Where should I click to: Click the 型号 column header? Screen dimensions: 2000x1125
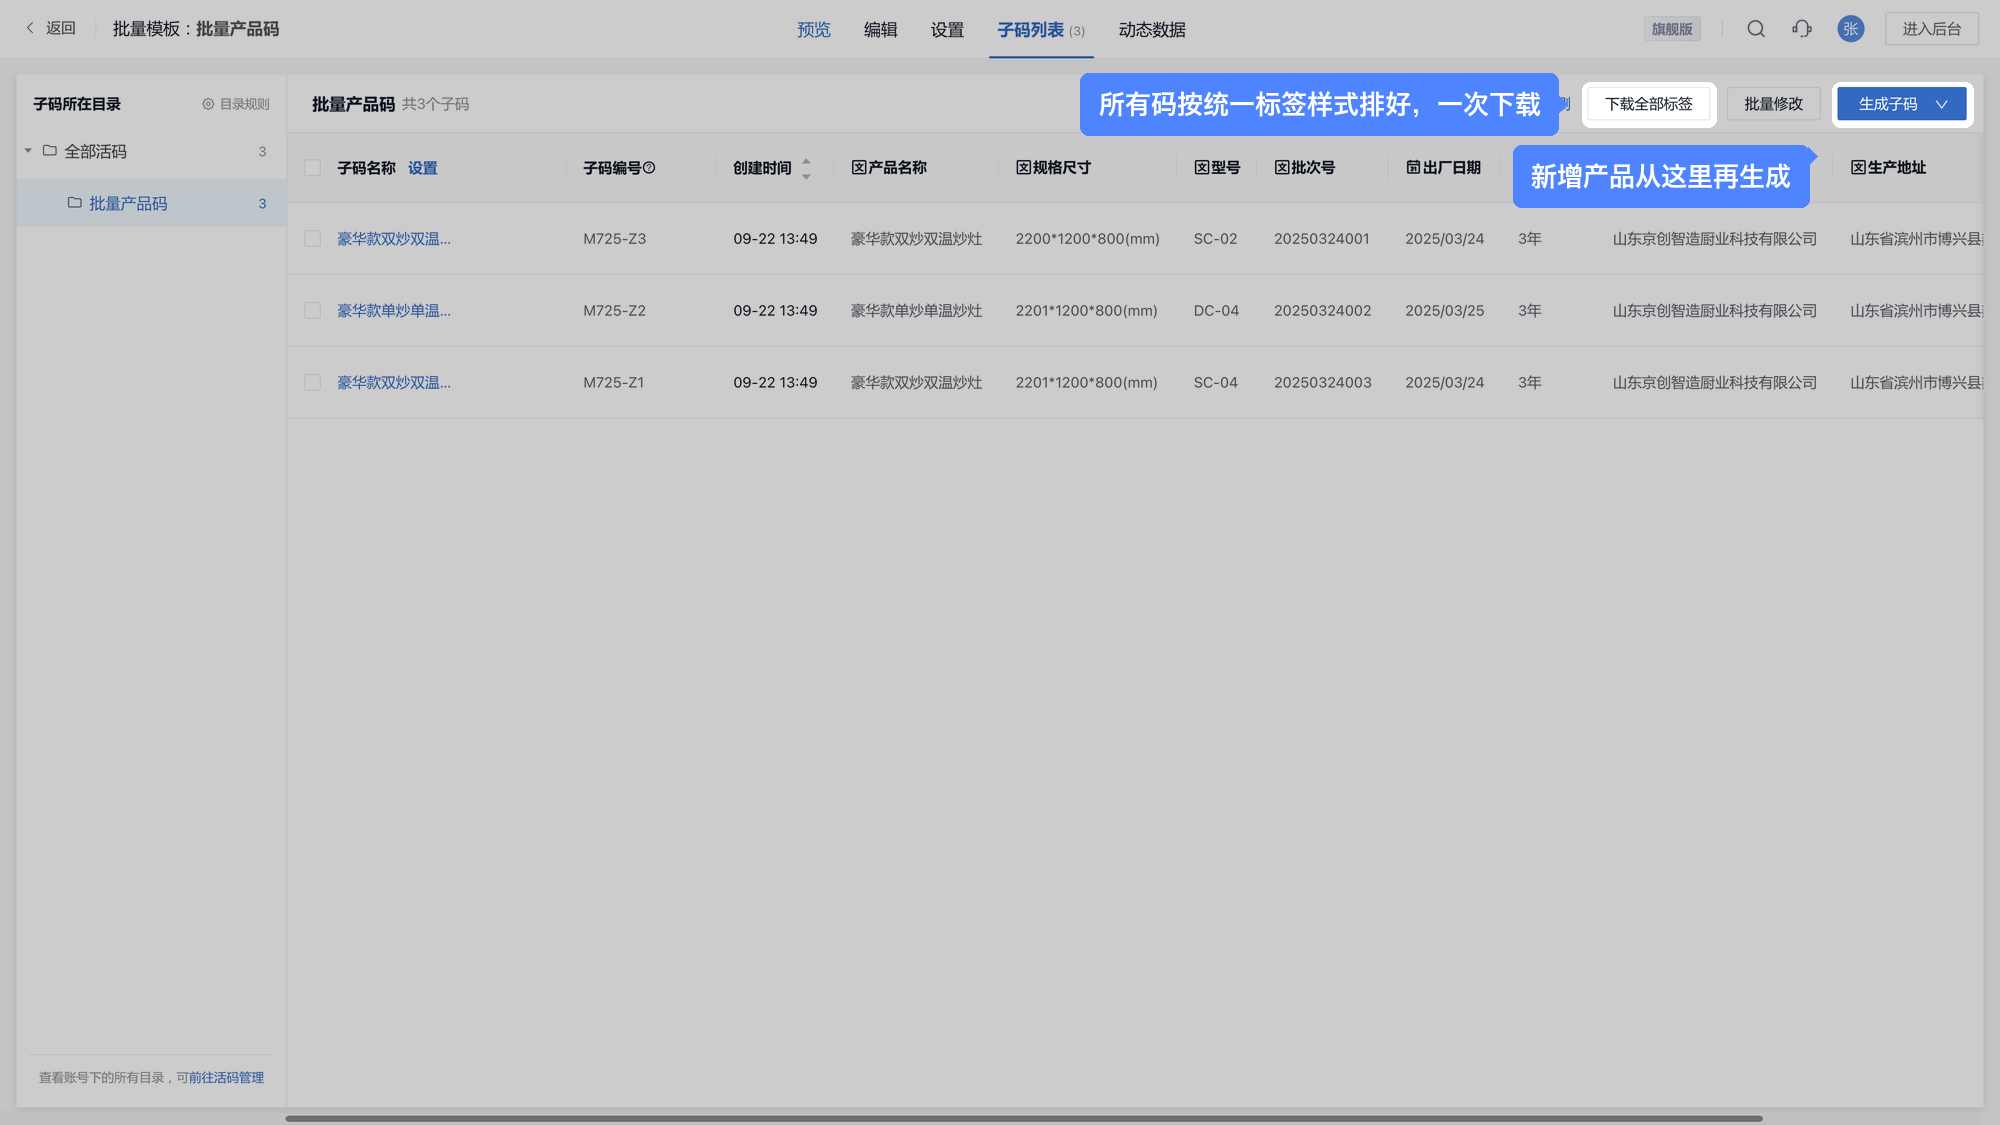[1217, 168]
